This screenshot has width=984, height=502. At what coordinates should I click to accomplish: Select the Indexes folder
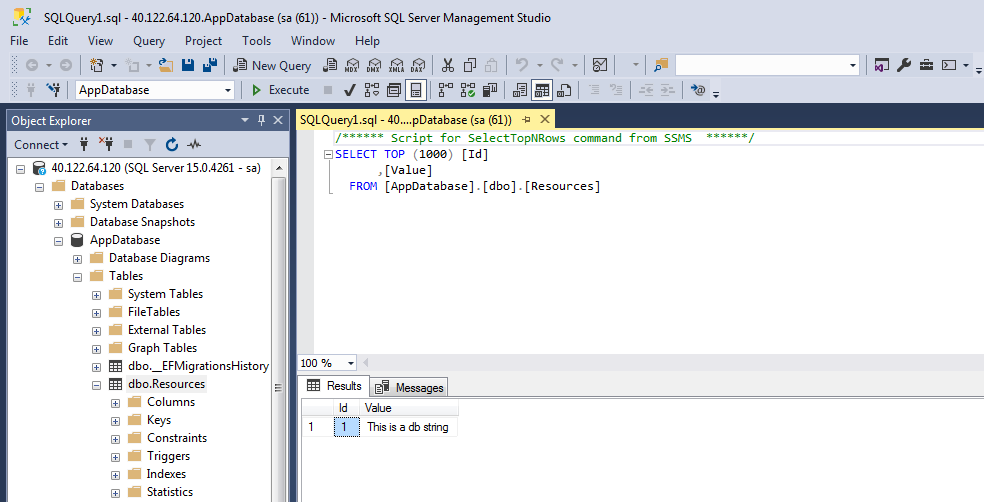(166, 474)
